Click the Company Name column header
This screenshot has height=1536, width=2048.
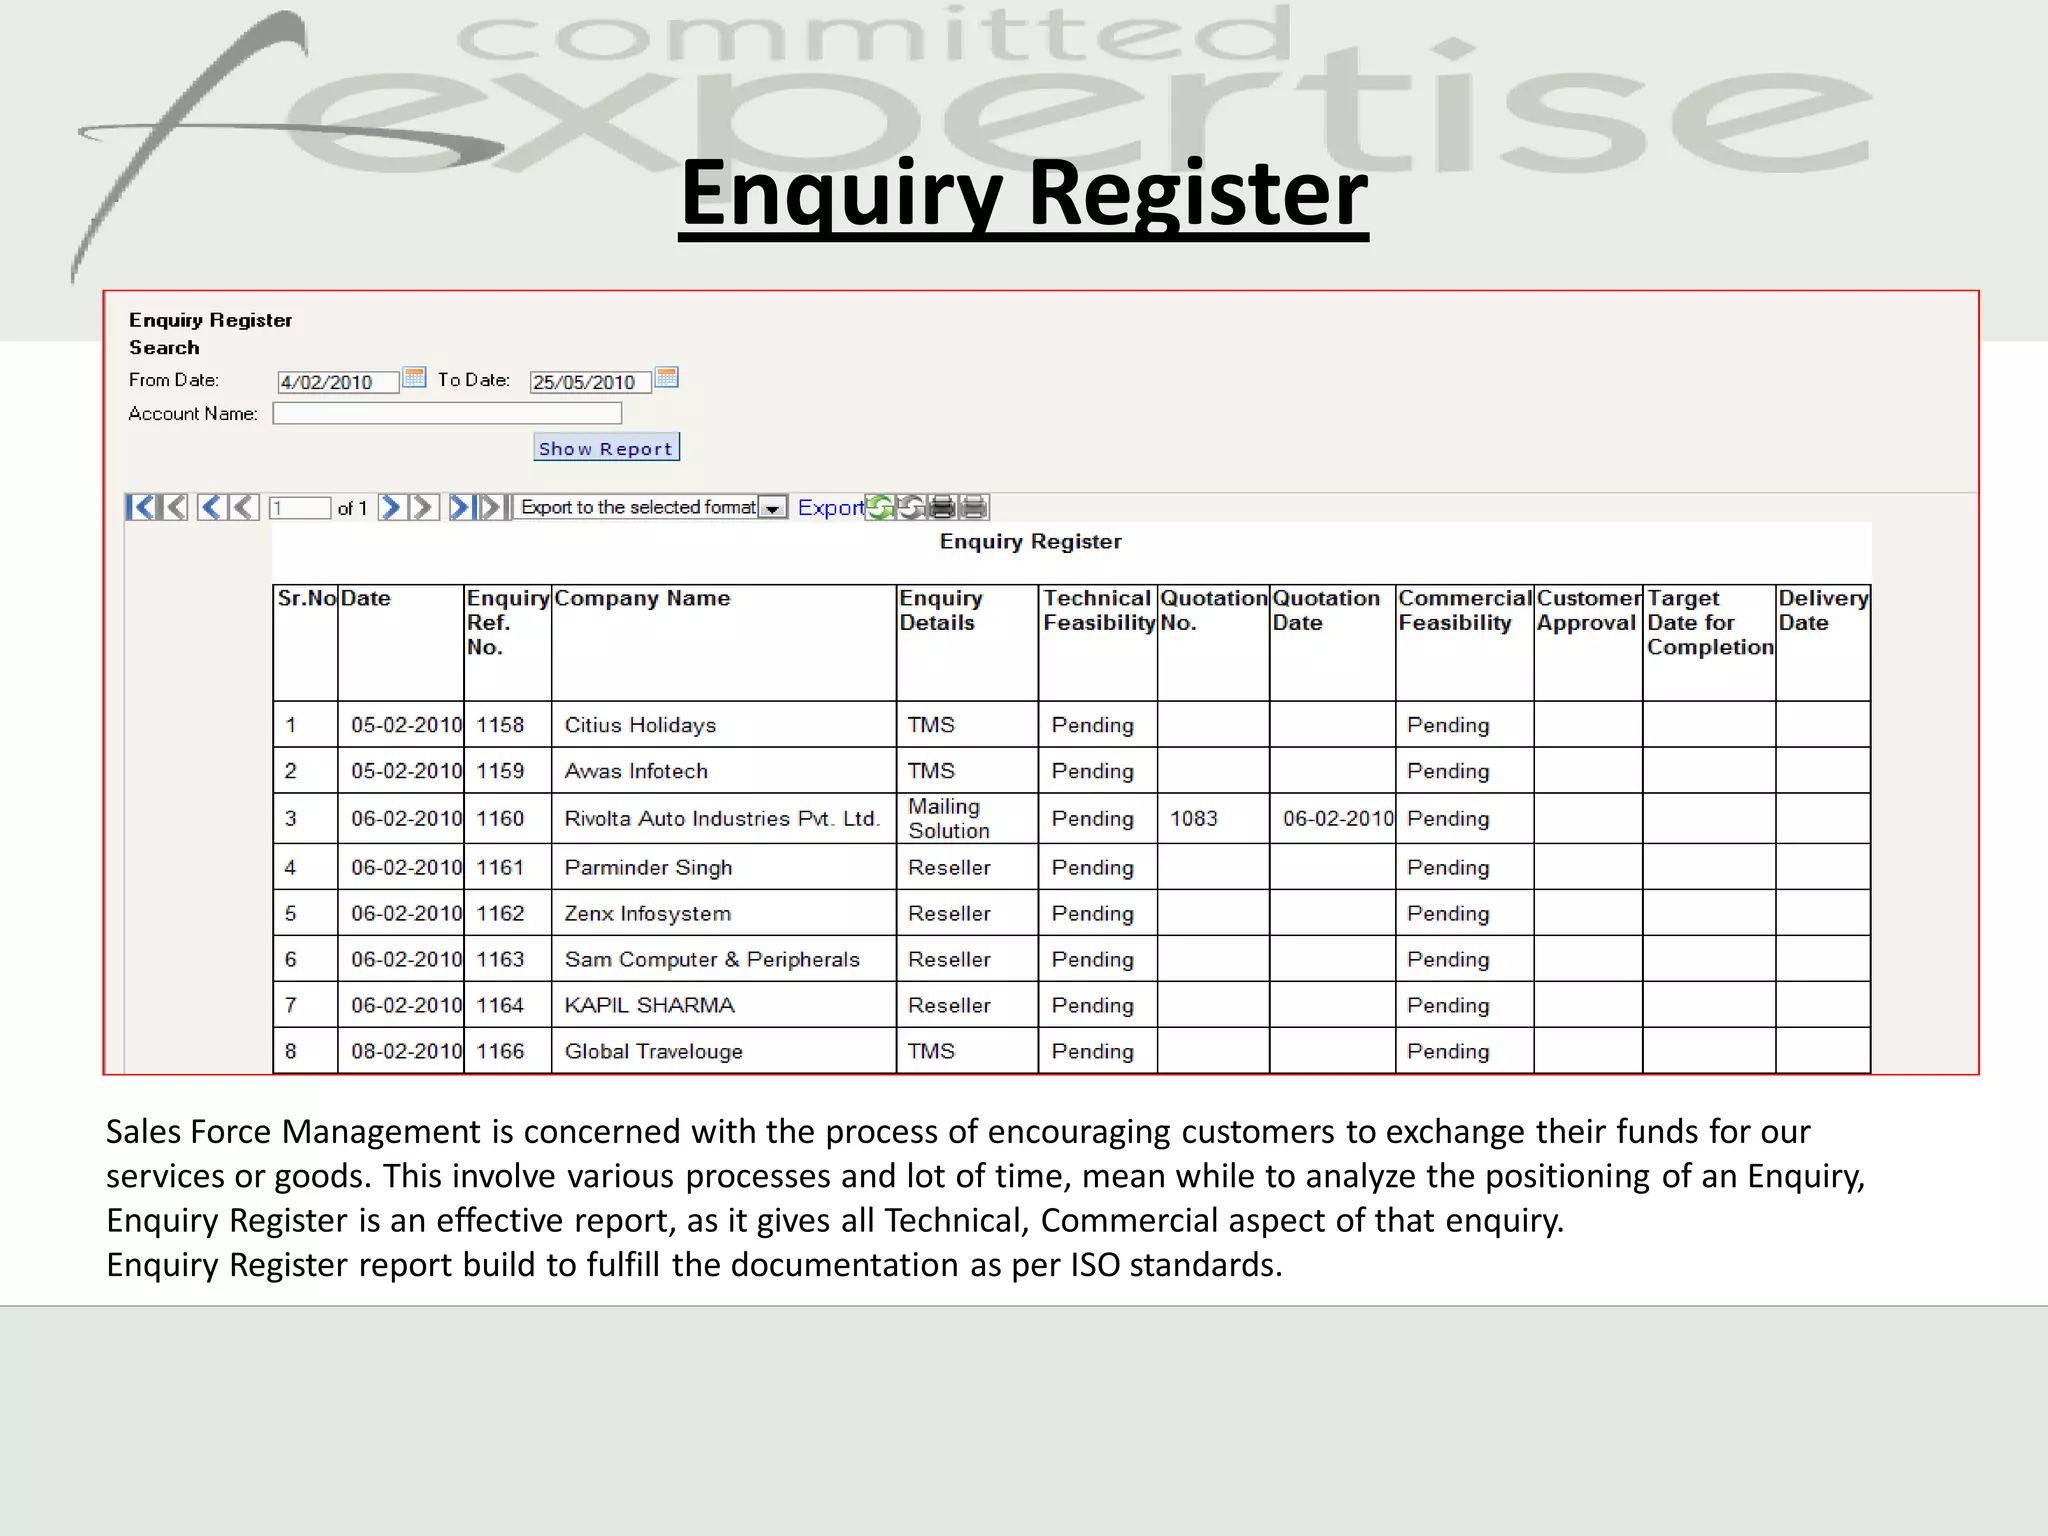coord(724,642)
